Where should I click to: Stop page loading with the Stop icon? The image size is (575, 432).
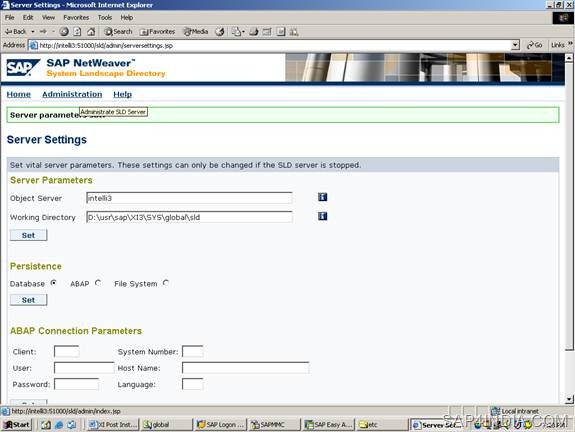pos(64,32)
